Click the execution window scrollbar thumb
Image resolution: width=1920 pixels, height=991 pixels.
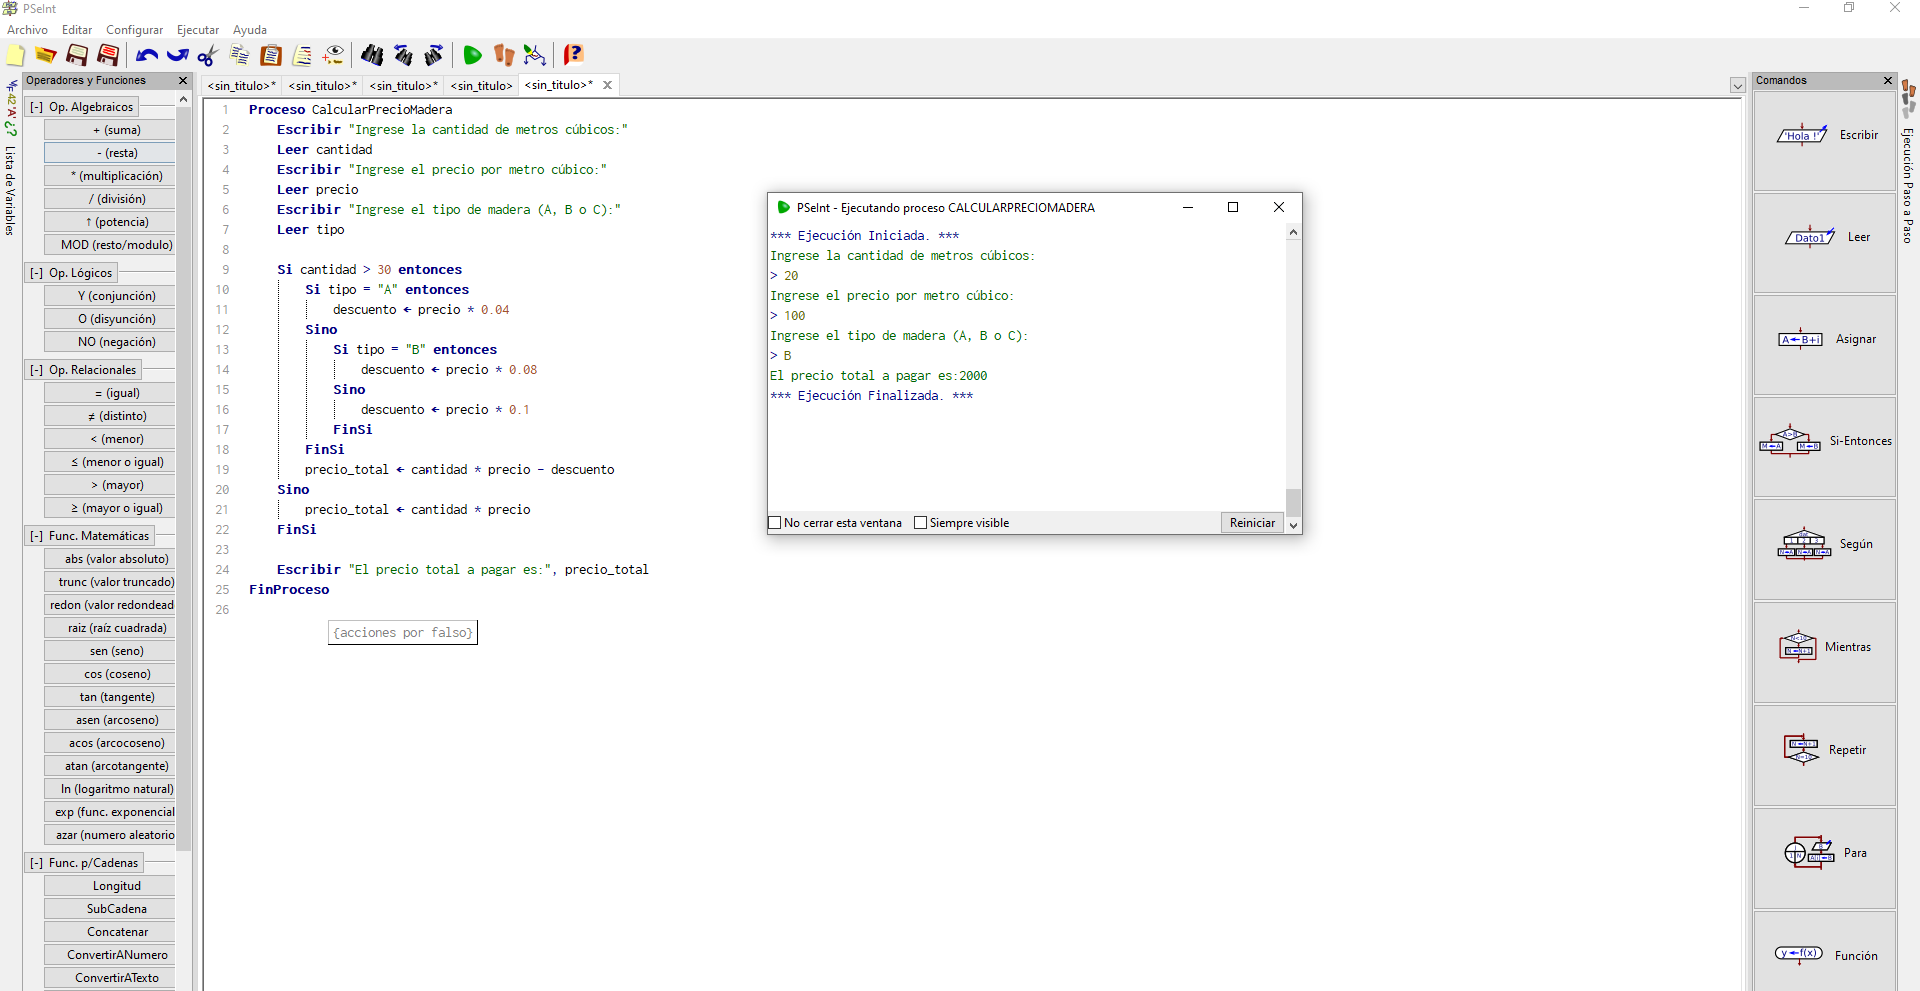pos(1293,502)
